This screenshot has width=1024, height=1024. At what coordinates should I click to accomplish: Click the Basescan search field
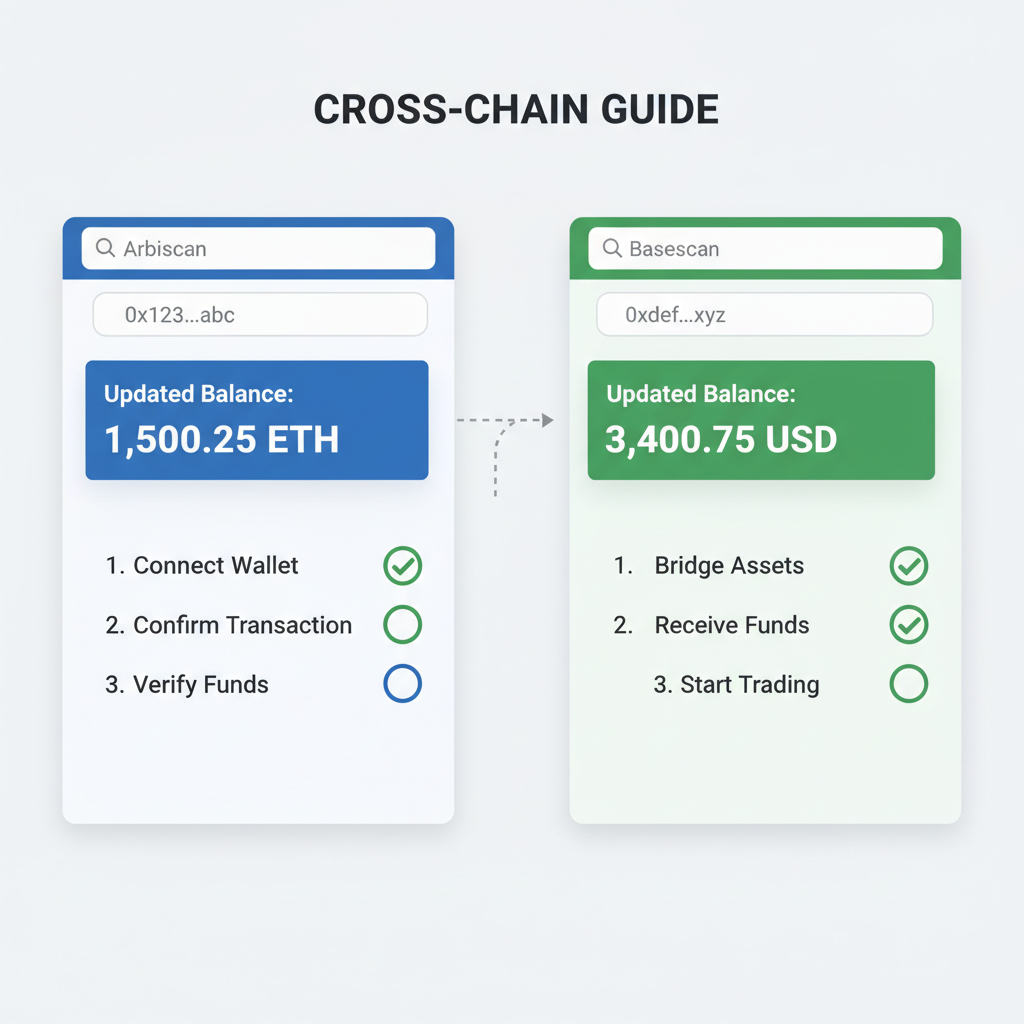(765, 248)
